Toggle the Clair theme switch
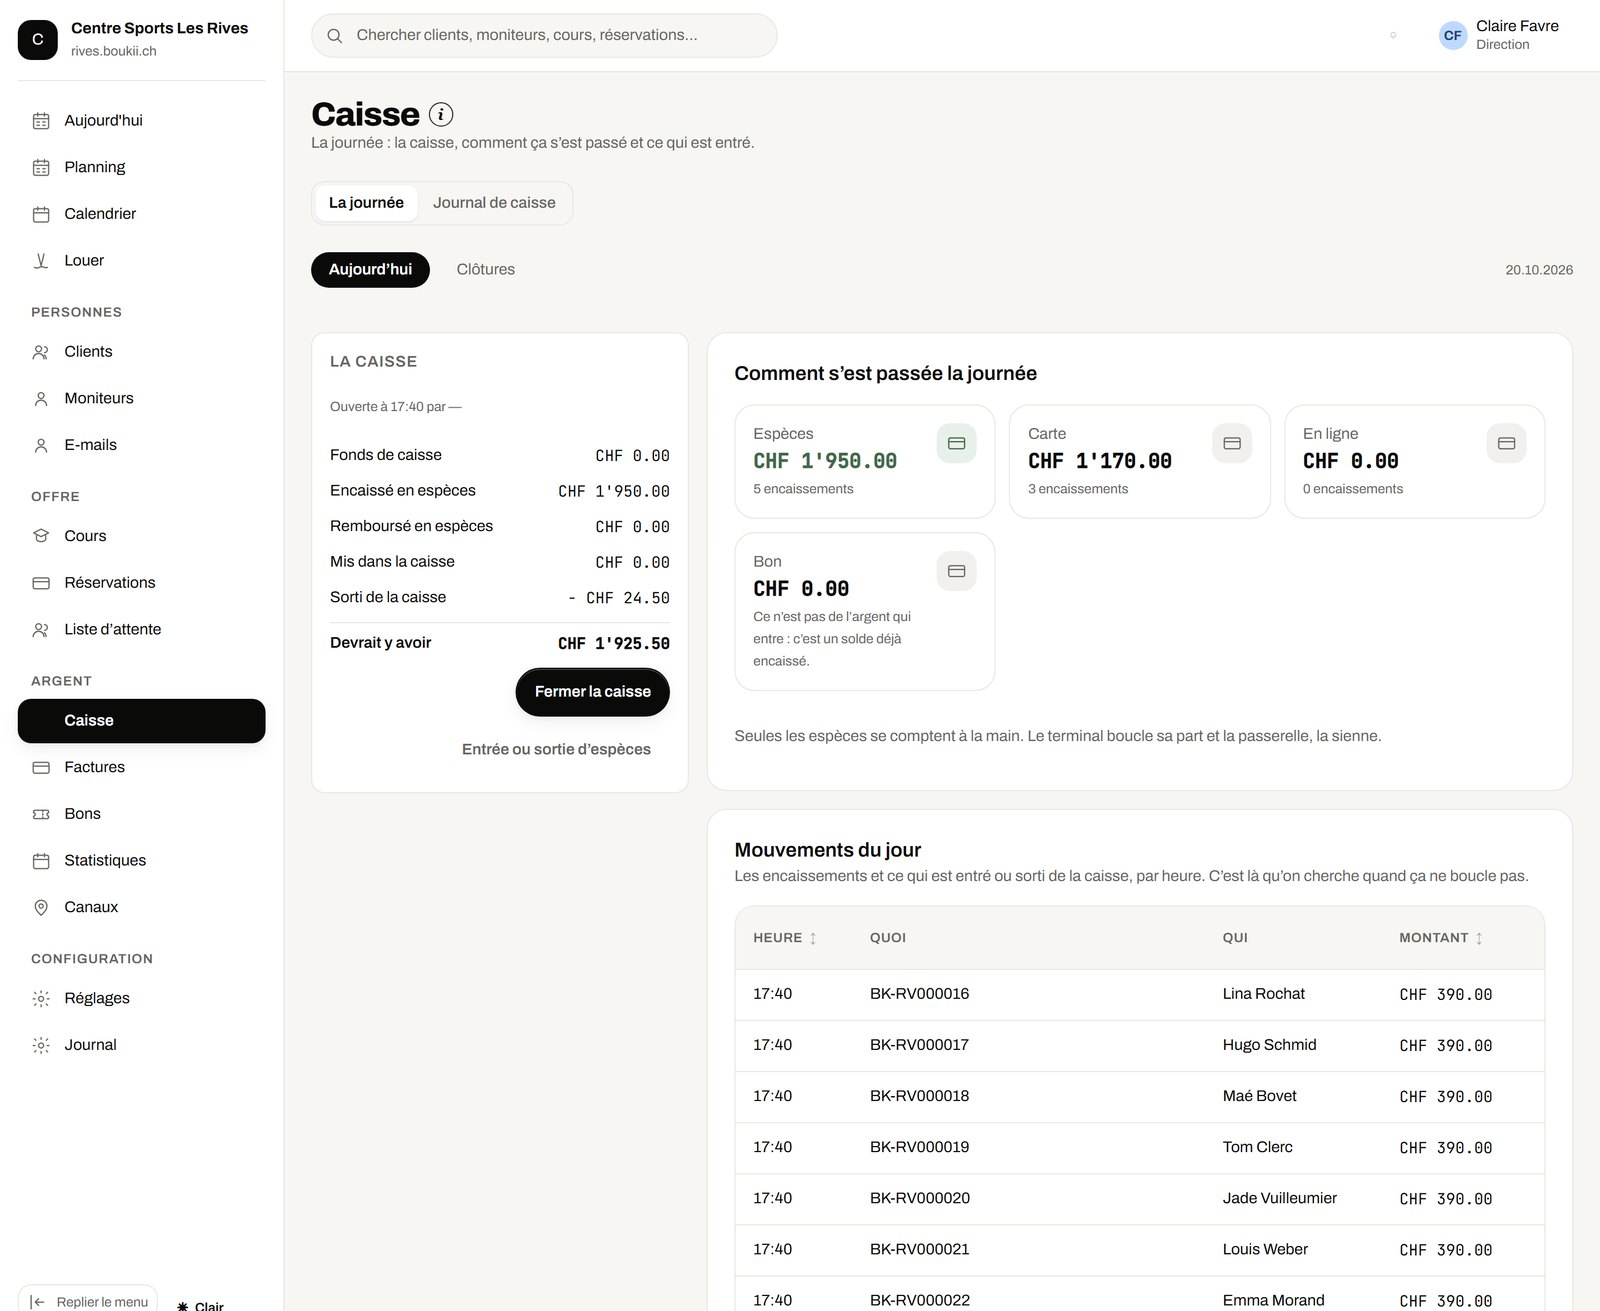Screen dimensions: 1600x1311 pos(200,1305)
